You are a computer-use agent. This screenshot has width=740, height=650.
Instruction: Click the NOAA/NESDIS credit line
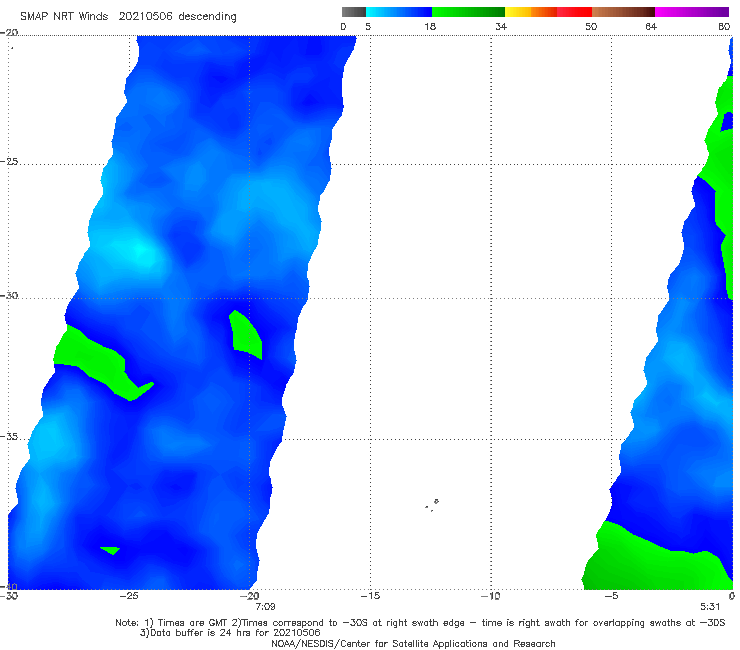click(413, 643)
